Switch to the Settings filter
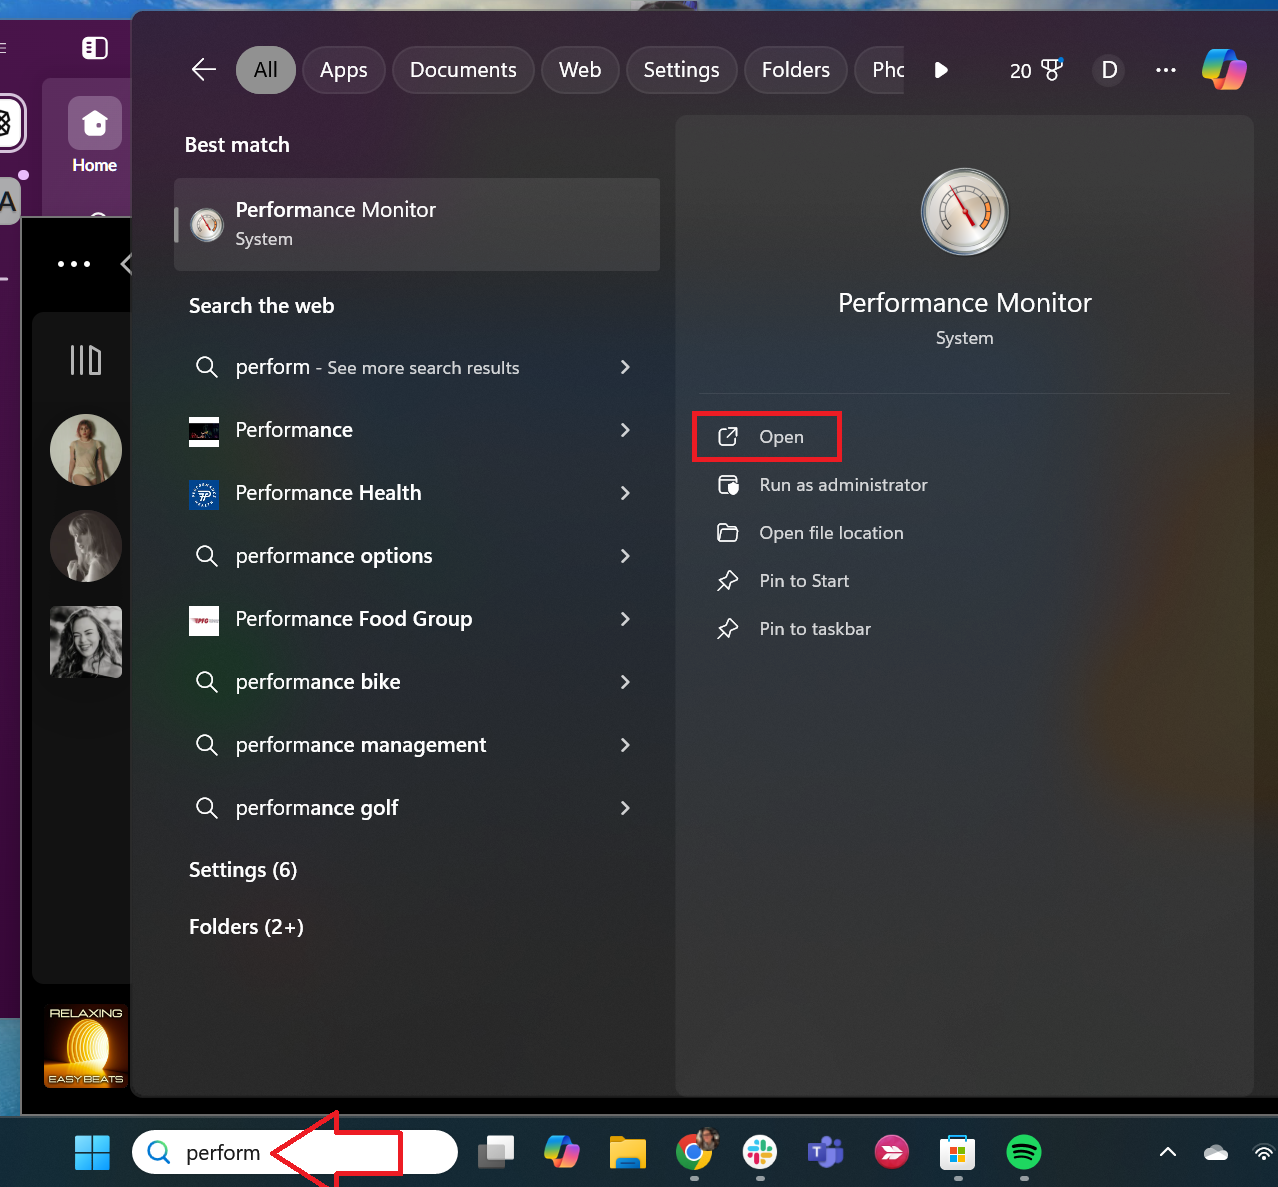Screen dimensions: 1278x1187 (681, 70)
